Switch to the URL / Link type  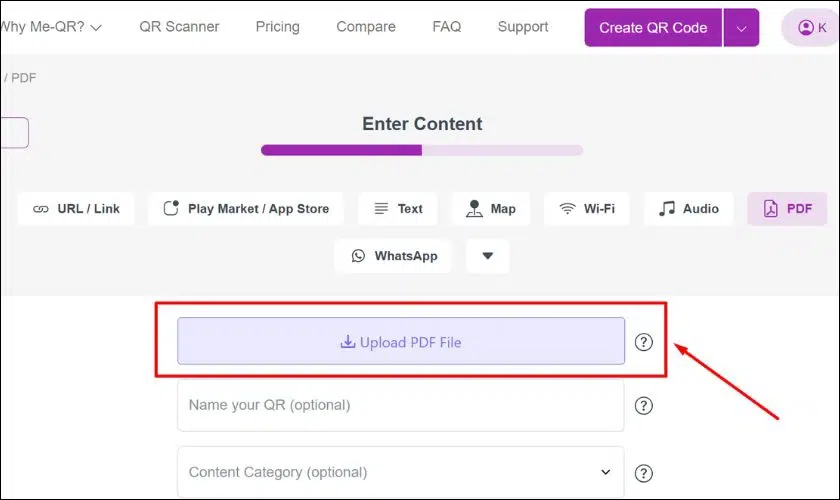pos(76,208)
